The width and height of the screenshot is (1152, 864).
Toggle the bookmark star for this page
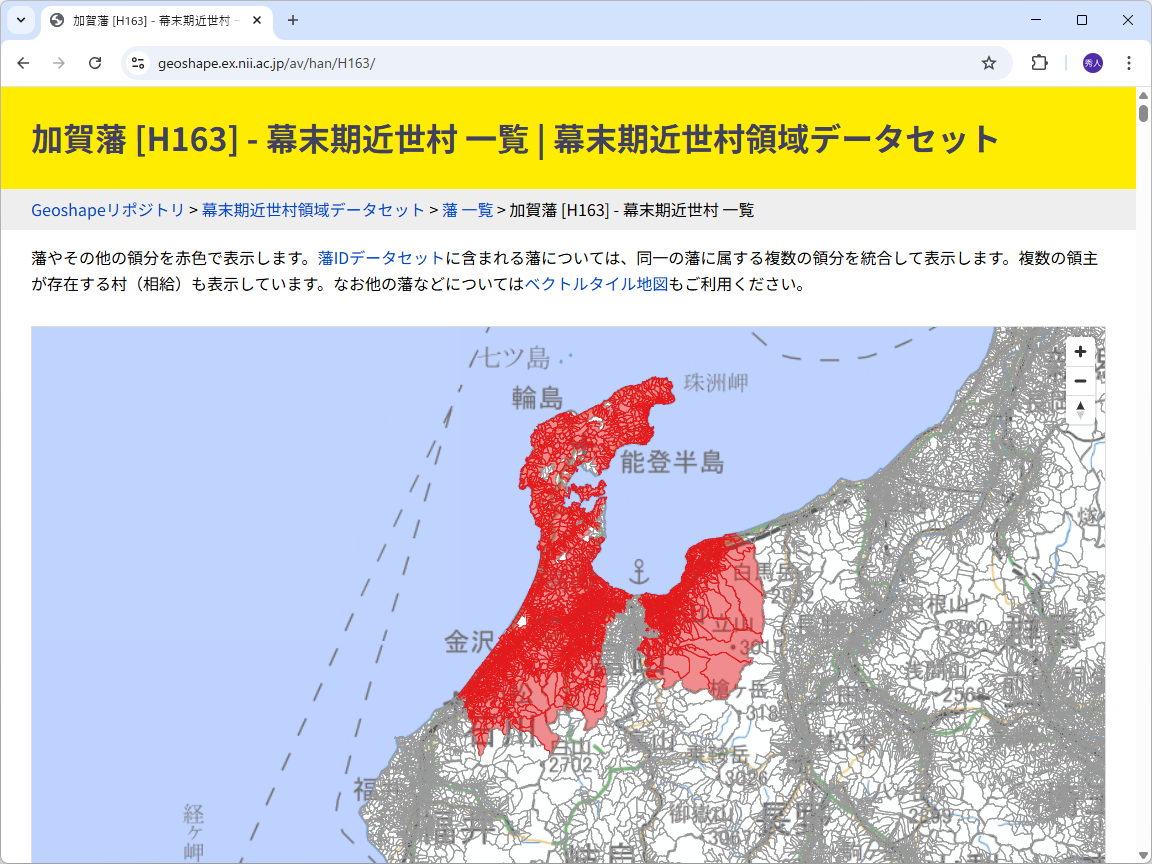pyautogui.click(x=989, y=62)
